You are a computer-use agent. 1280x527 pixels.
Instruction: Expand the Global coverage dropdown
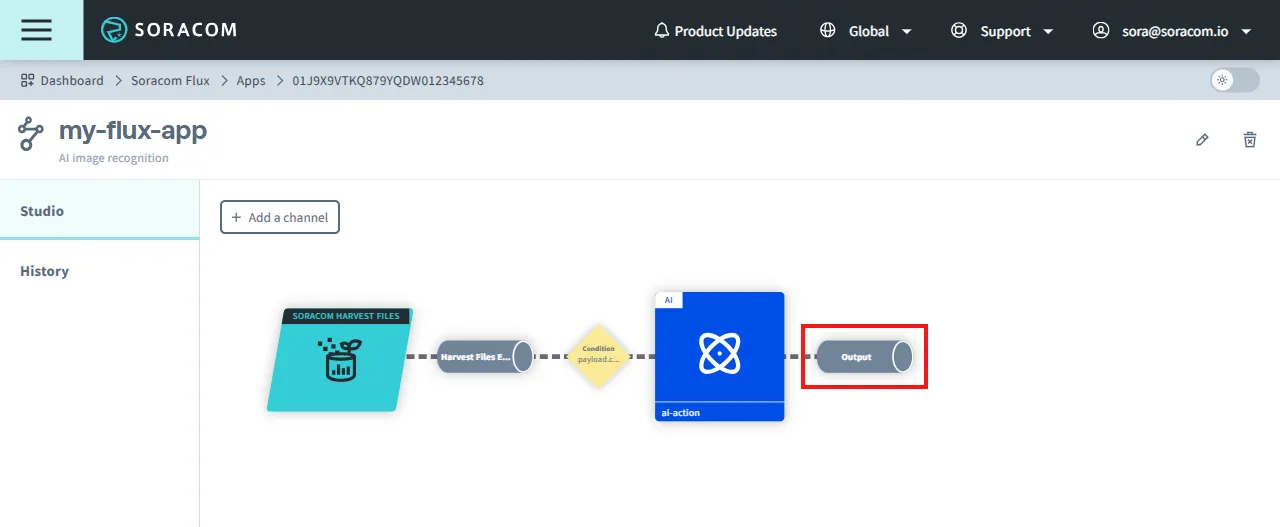866,31
